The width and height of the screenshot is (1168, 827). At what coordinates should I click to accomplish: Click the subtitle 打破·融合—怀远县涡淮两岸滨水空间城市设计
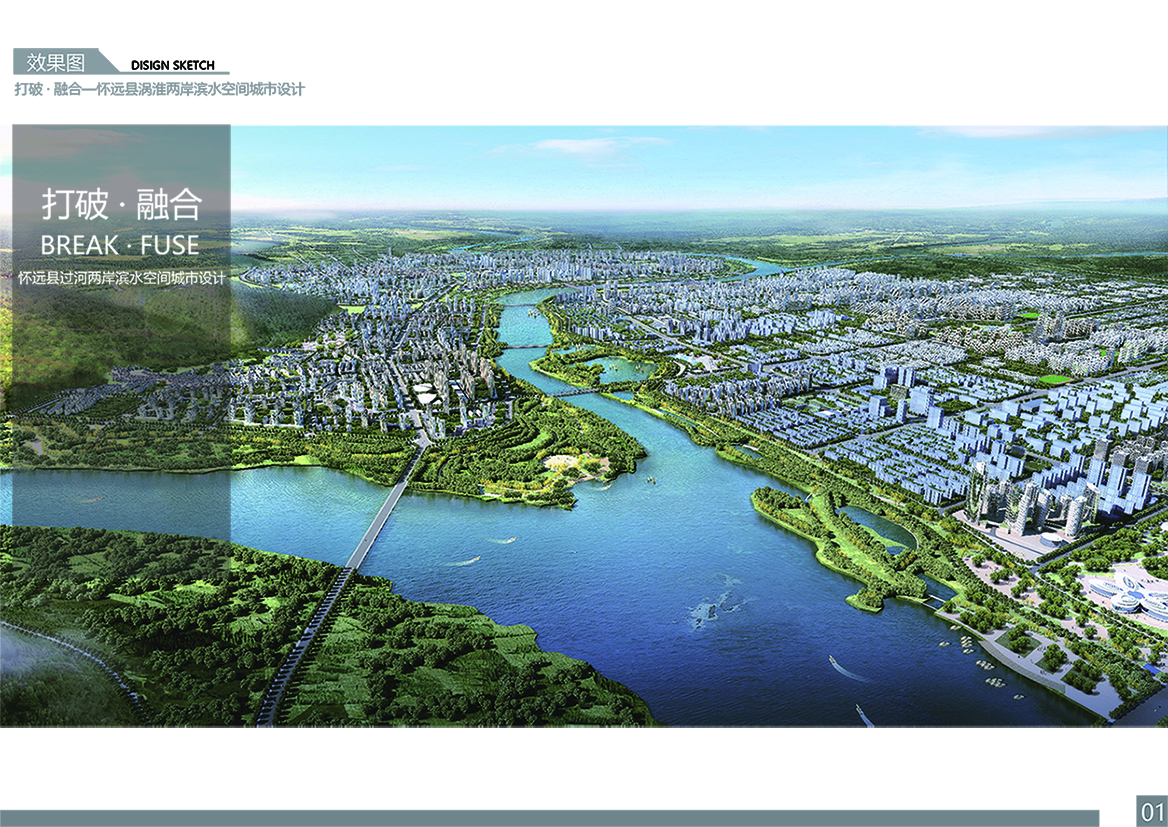160,89
